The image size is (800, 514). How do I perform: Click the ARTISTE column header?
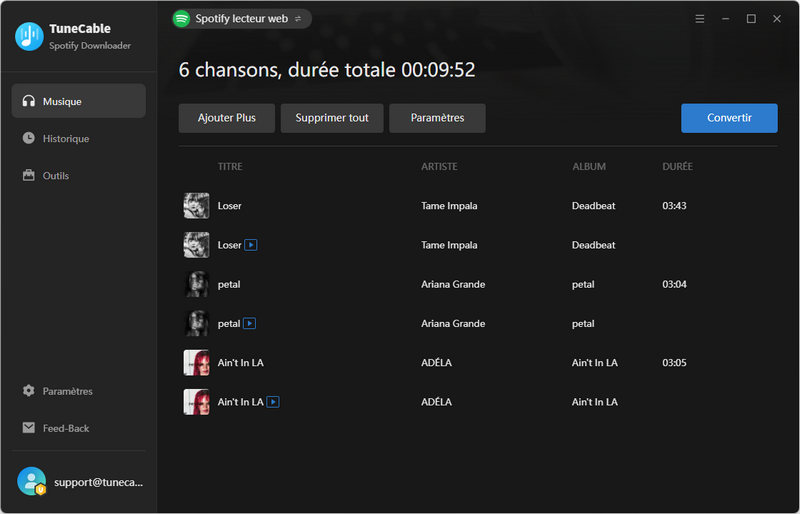(x=439, y=166)
